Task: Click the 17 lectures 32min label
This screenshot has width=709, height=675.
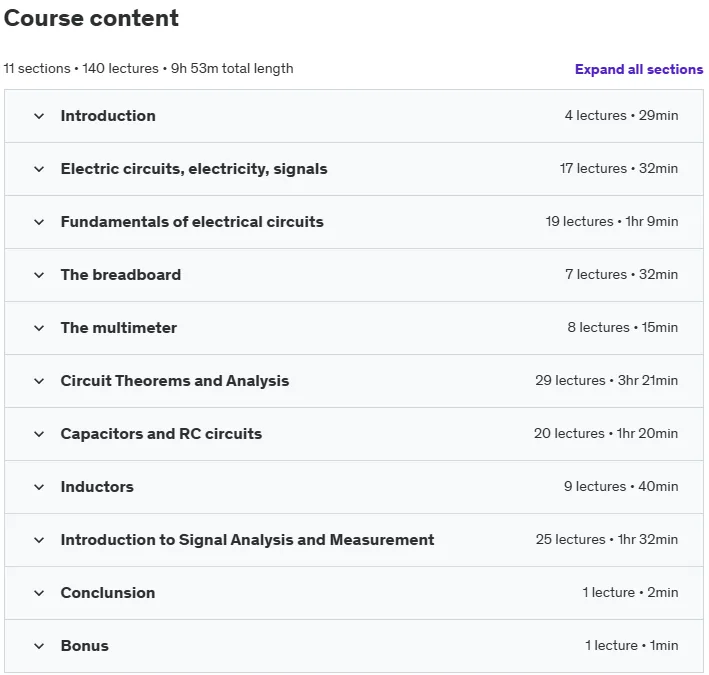Action: [619, 168]
